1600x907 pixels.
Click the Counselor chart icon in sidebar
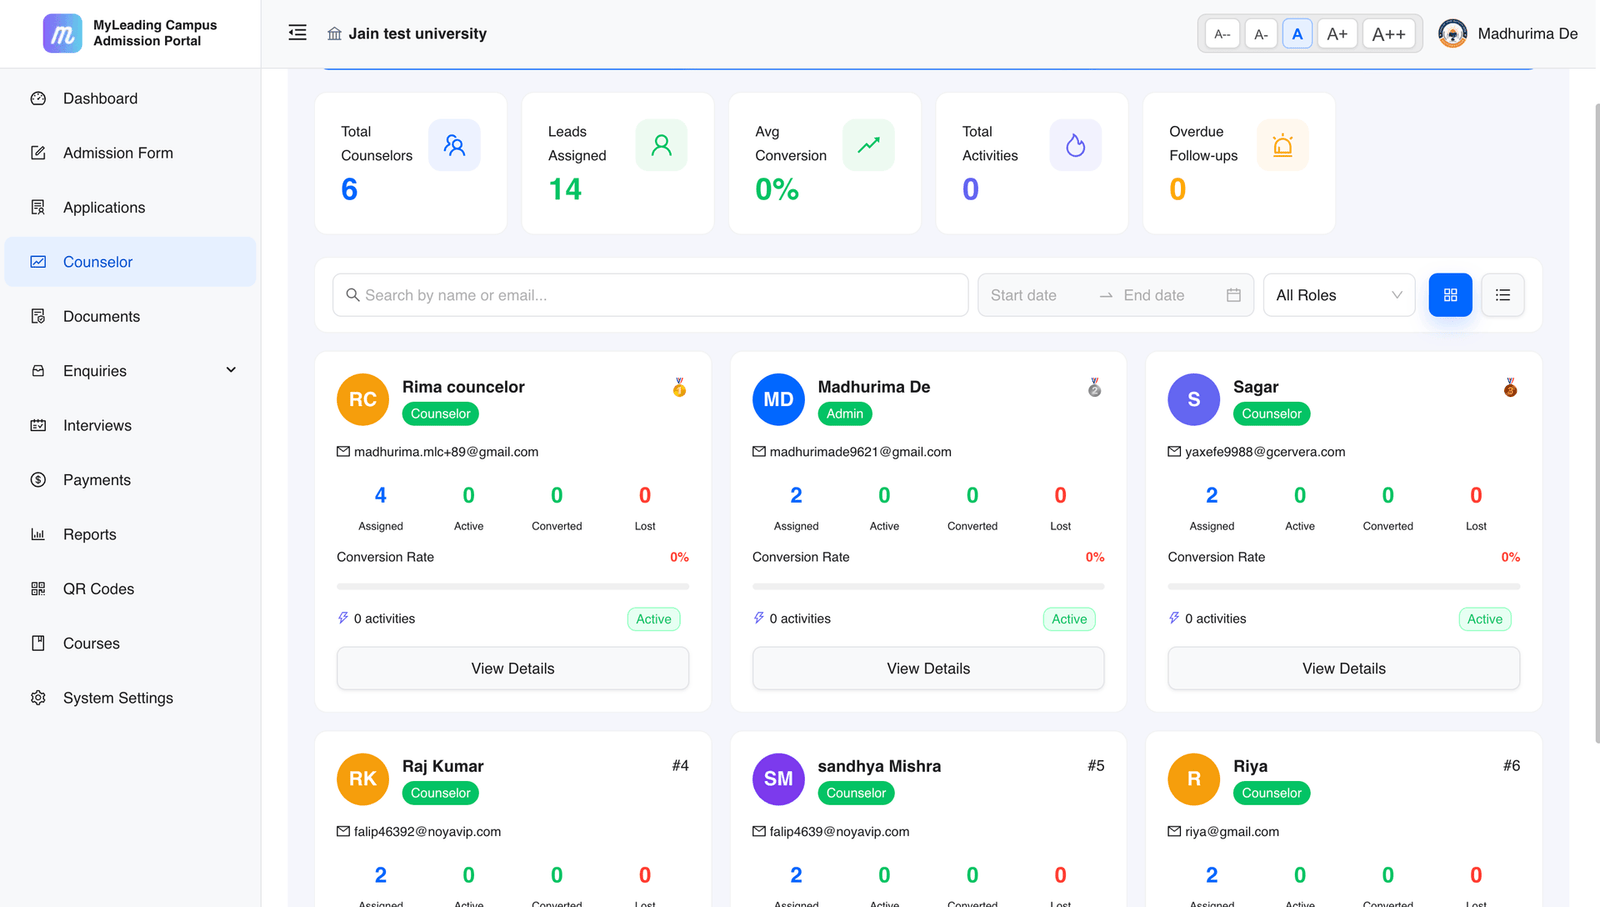pos(38,262)
